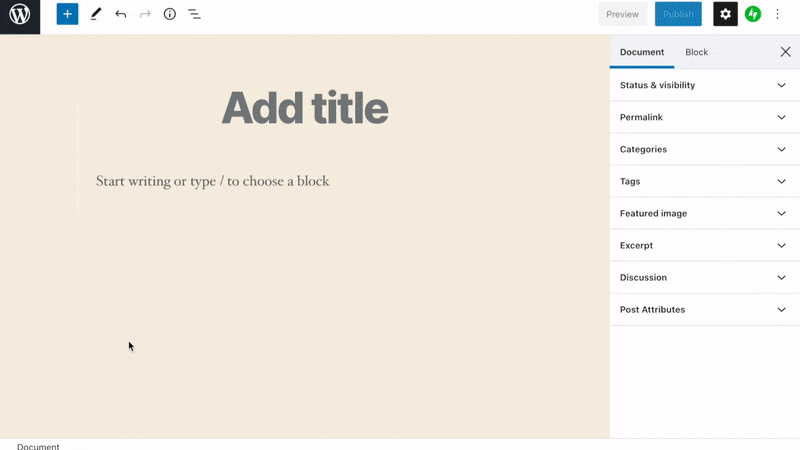Click the Publish button
Image resolution: width=800 pixels, height=450 pixels.
click(678, 14)
